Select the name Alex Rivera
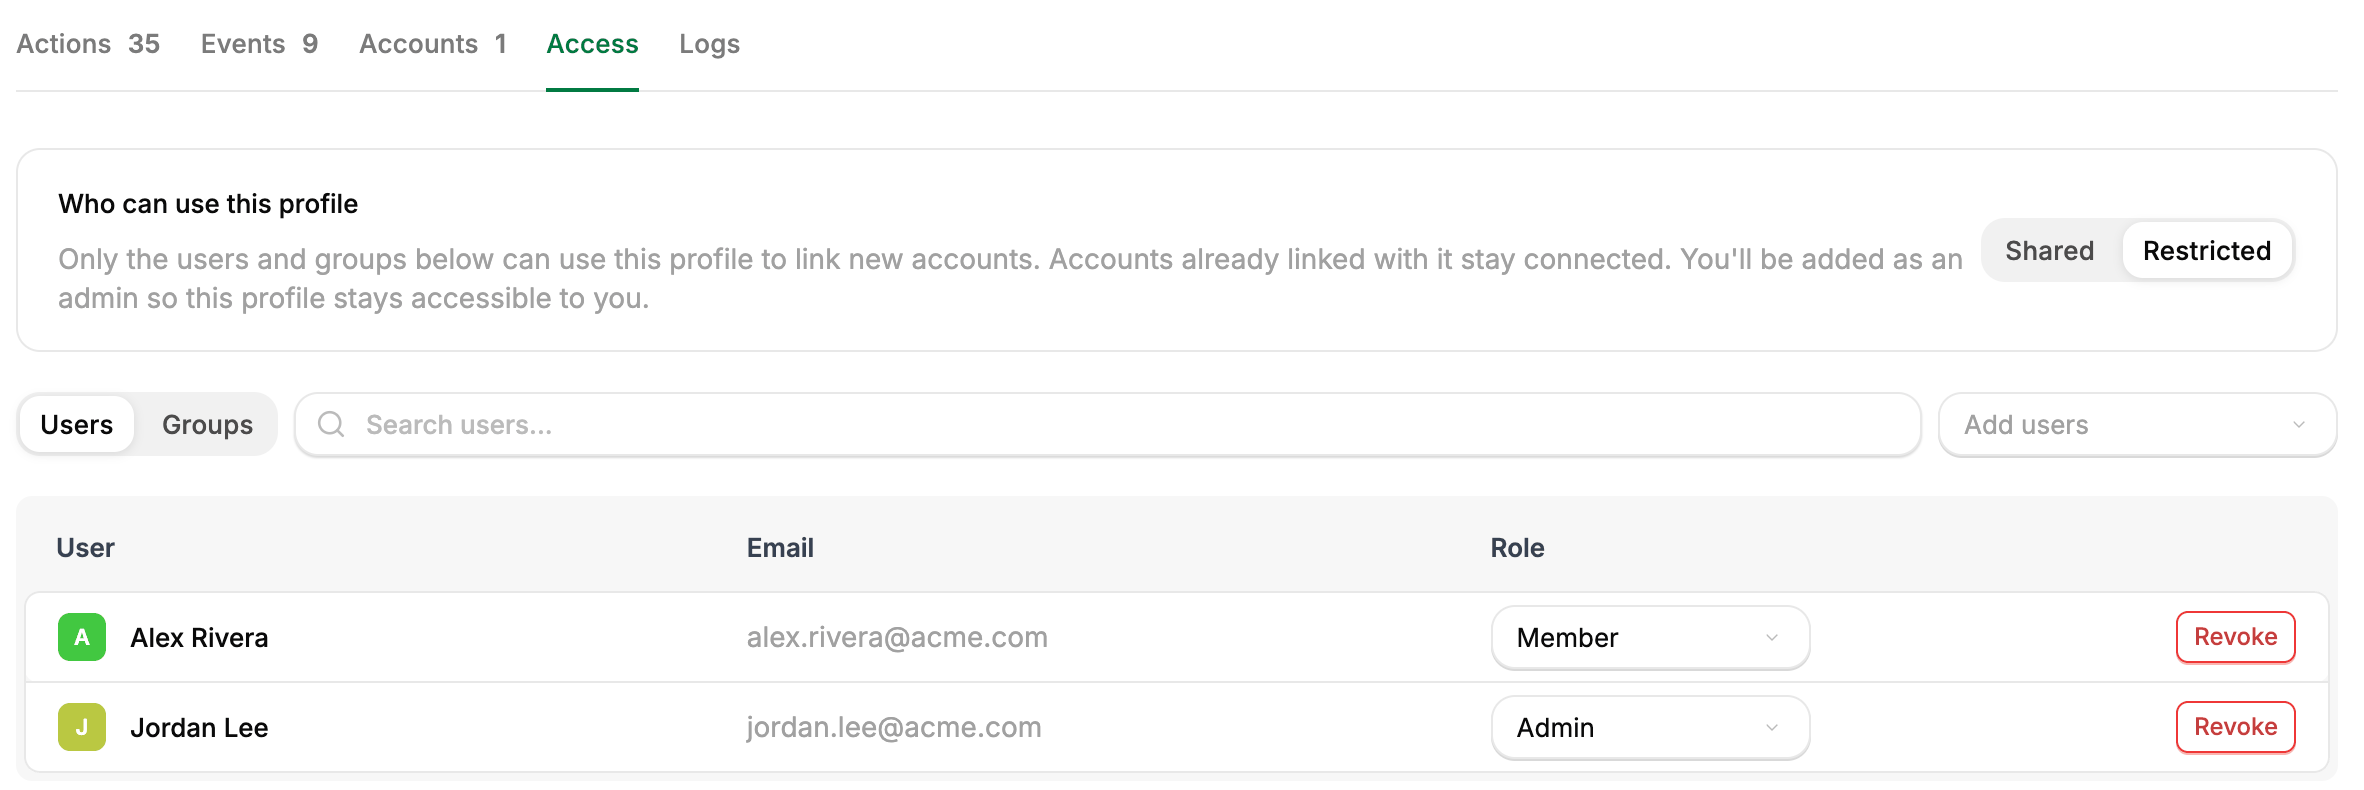2364x790 pixels. pos(199,638)
